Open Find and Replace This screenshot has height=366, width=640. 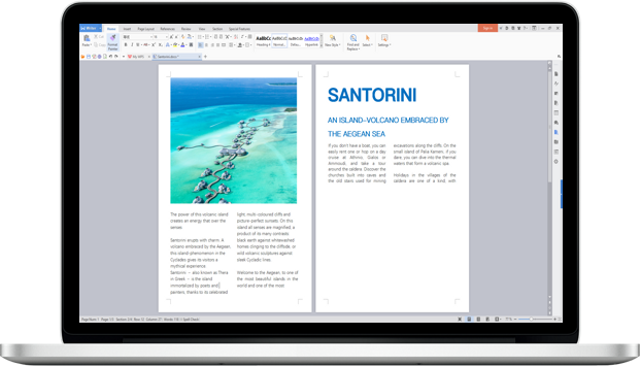pos(353,42)
